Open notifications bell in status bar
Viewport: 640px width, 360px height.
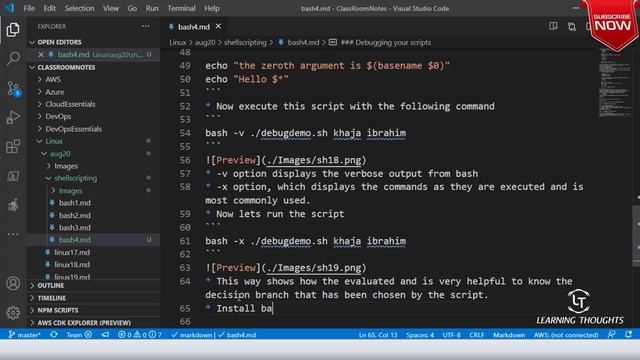(x=629, y=335)
